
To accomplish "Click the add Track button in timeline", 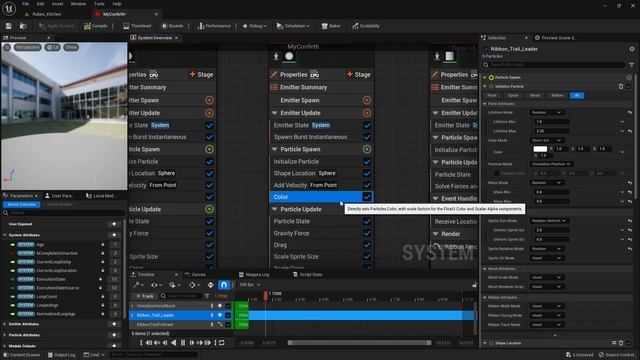I will point(145,296).
